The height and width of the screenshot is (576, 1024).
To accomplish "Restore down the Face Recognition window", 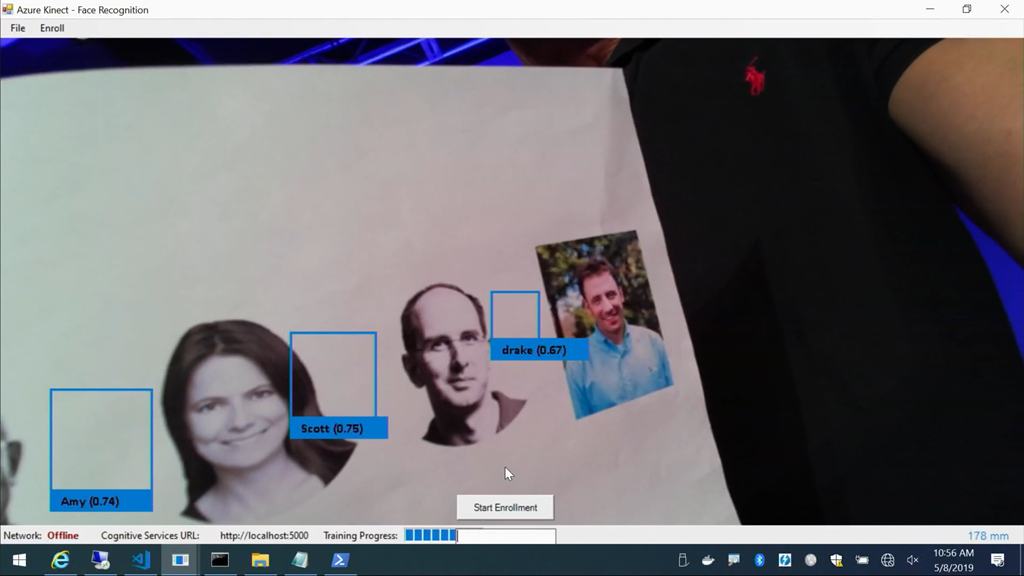I will (967, 9).
